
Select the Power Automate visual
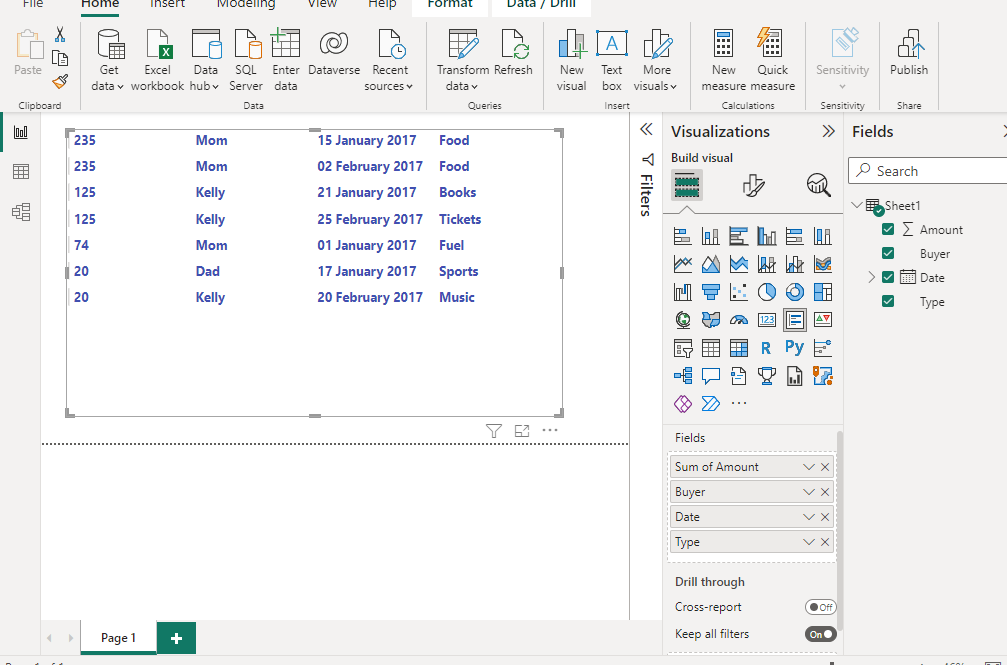(710, 403)
